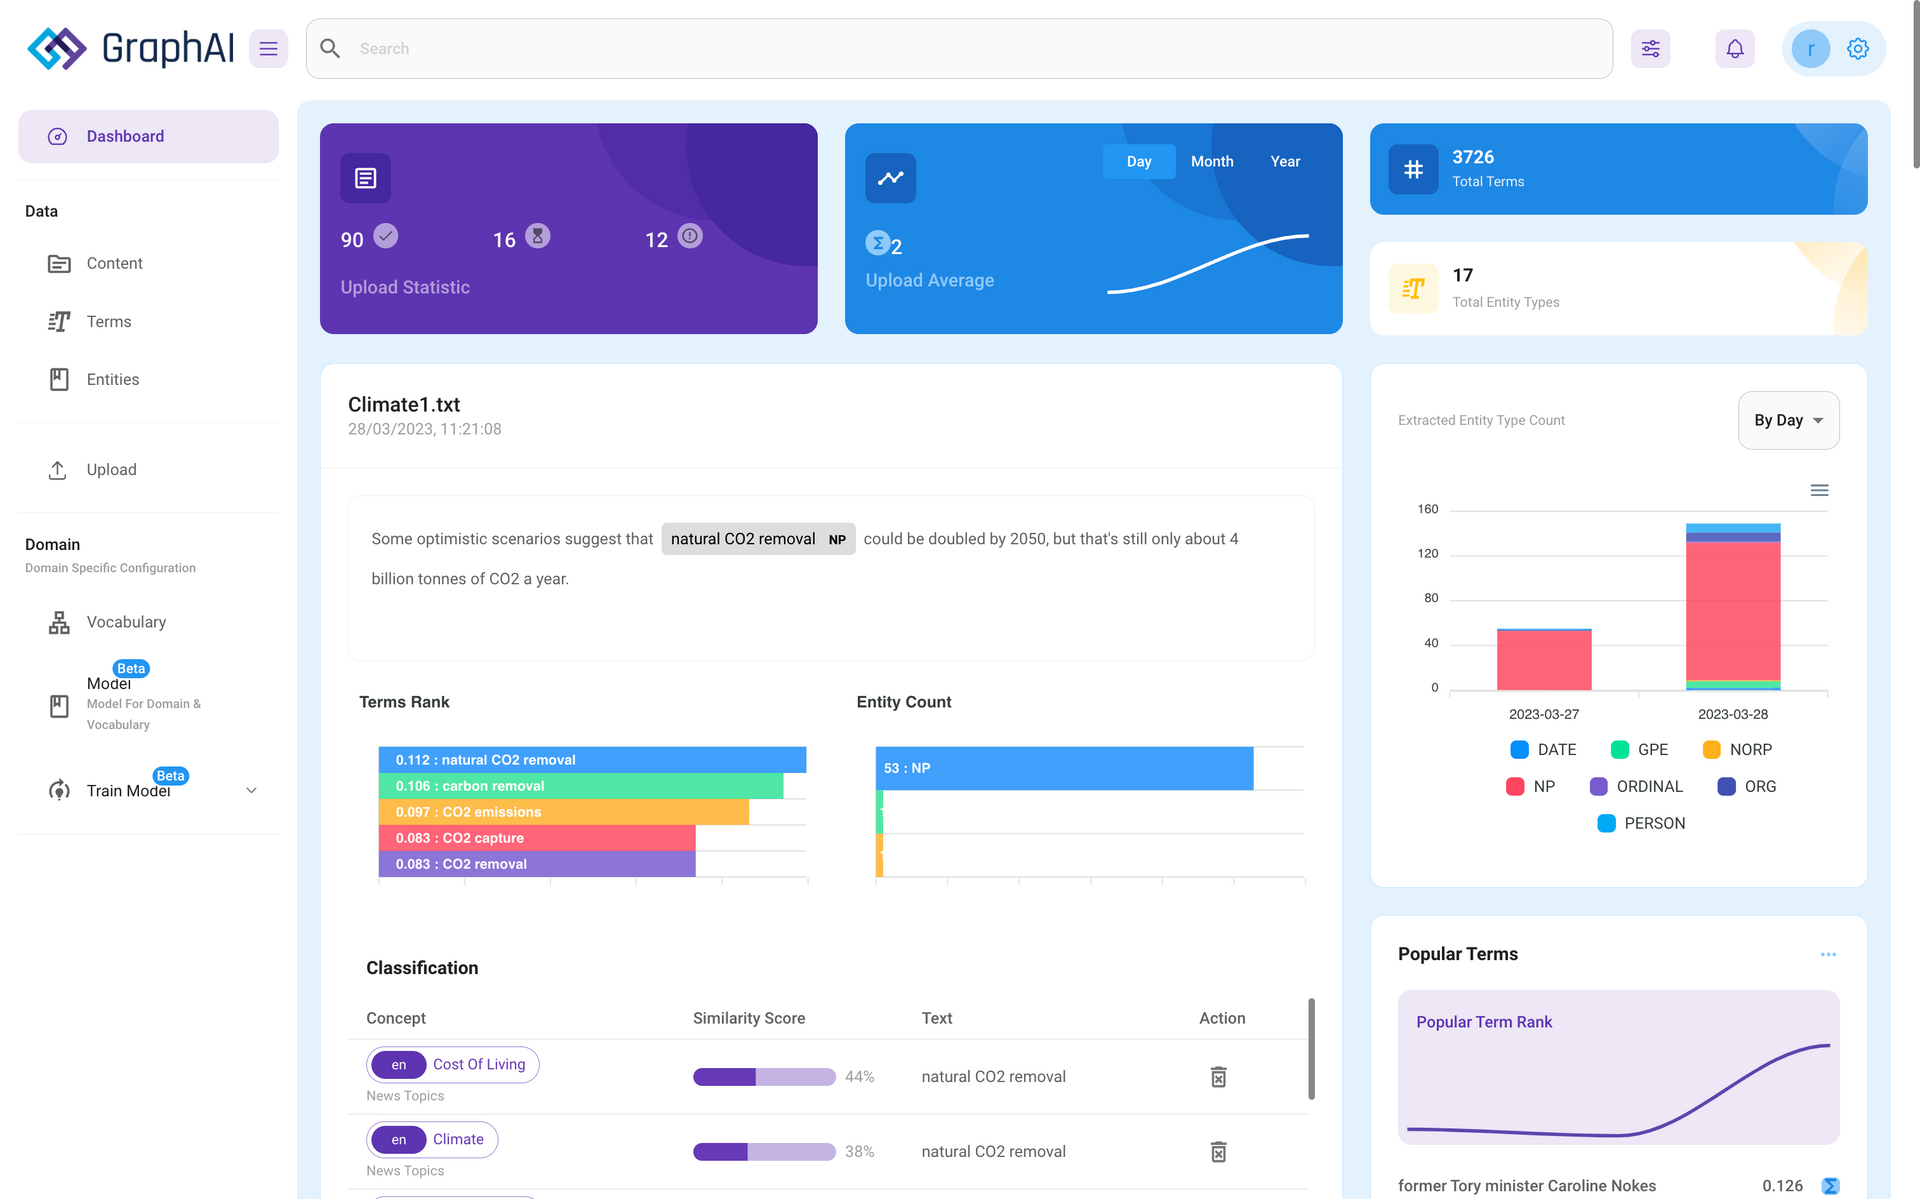Open the chart hamburger menu icon
Image resolution: width=1920 pixels, height=1199 pixels.
coord(1819,490)
